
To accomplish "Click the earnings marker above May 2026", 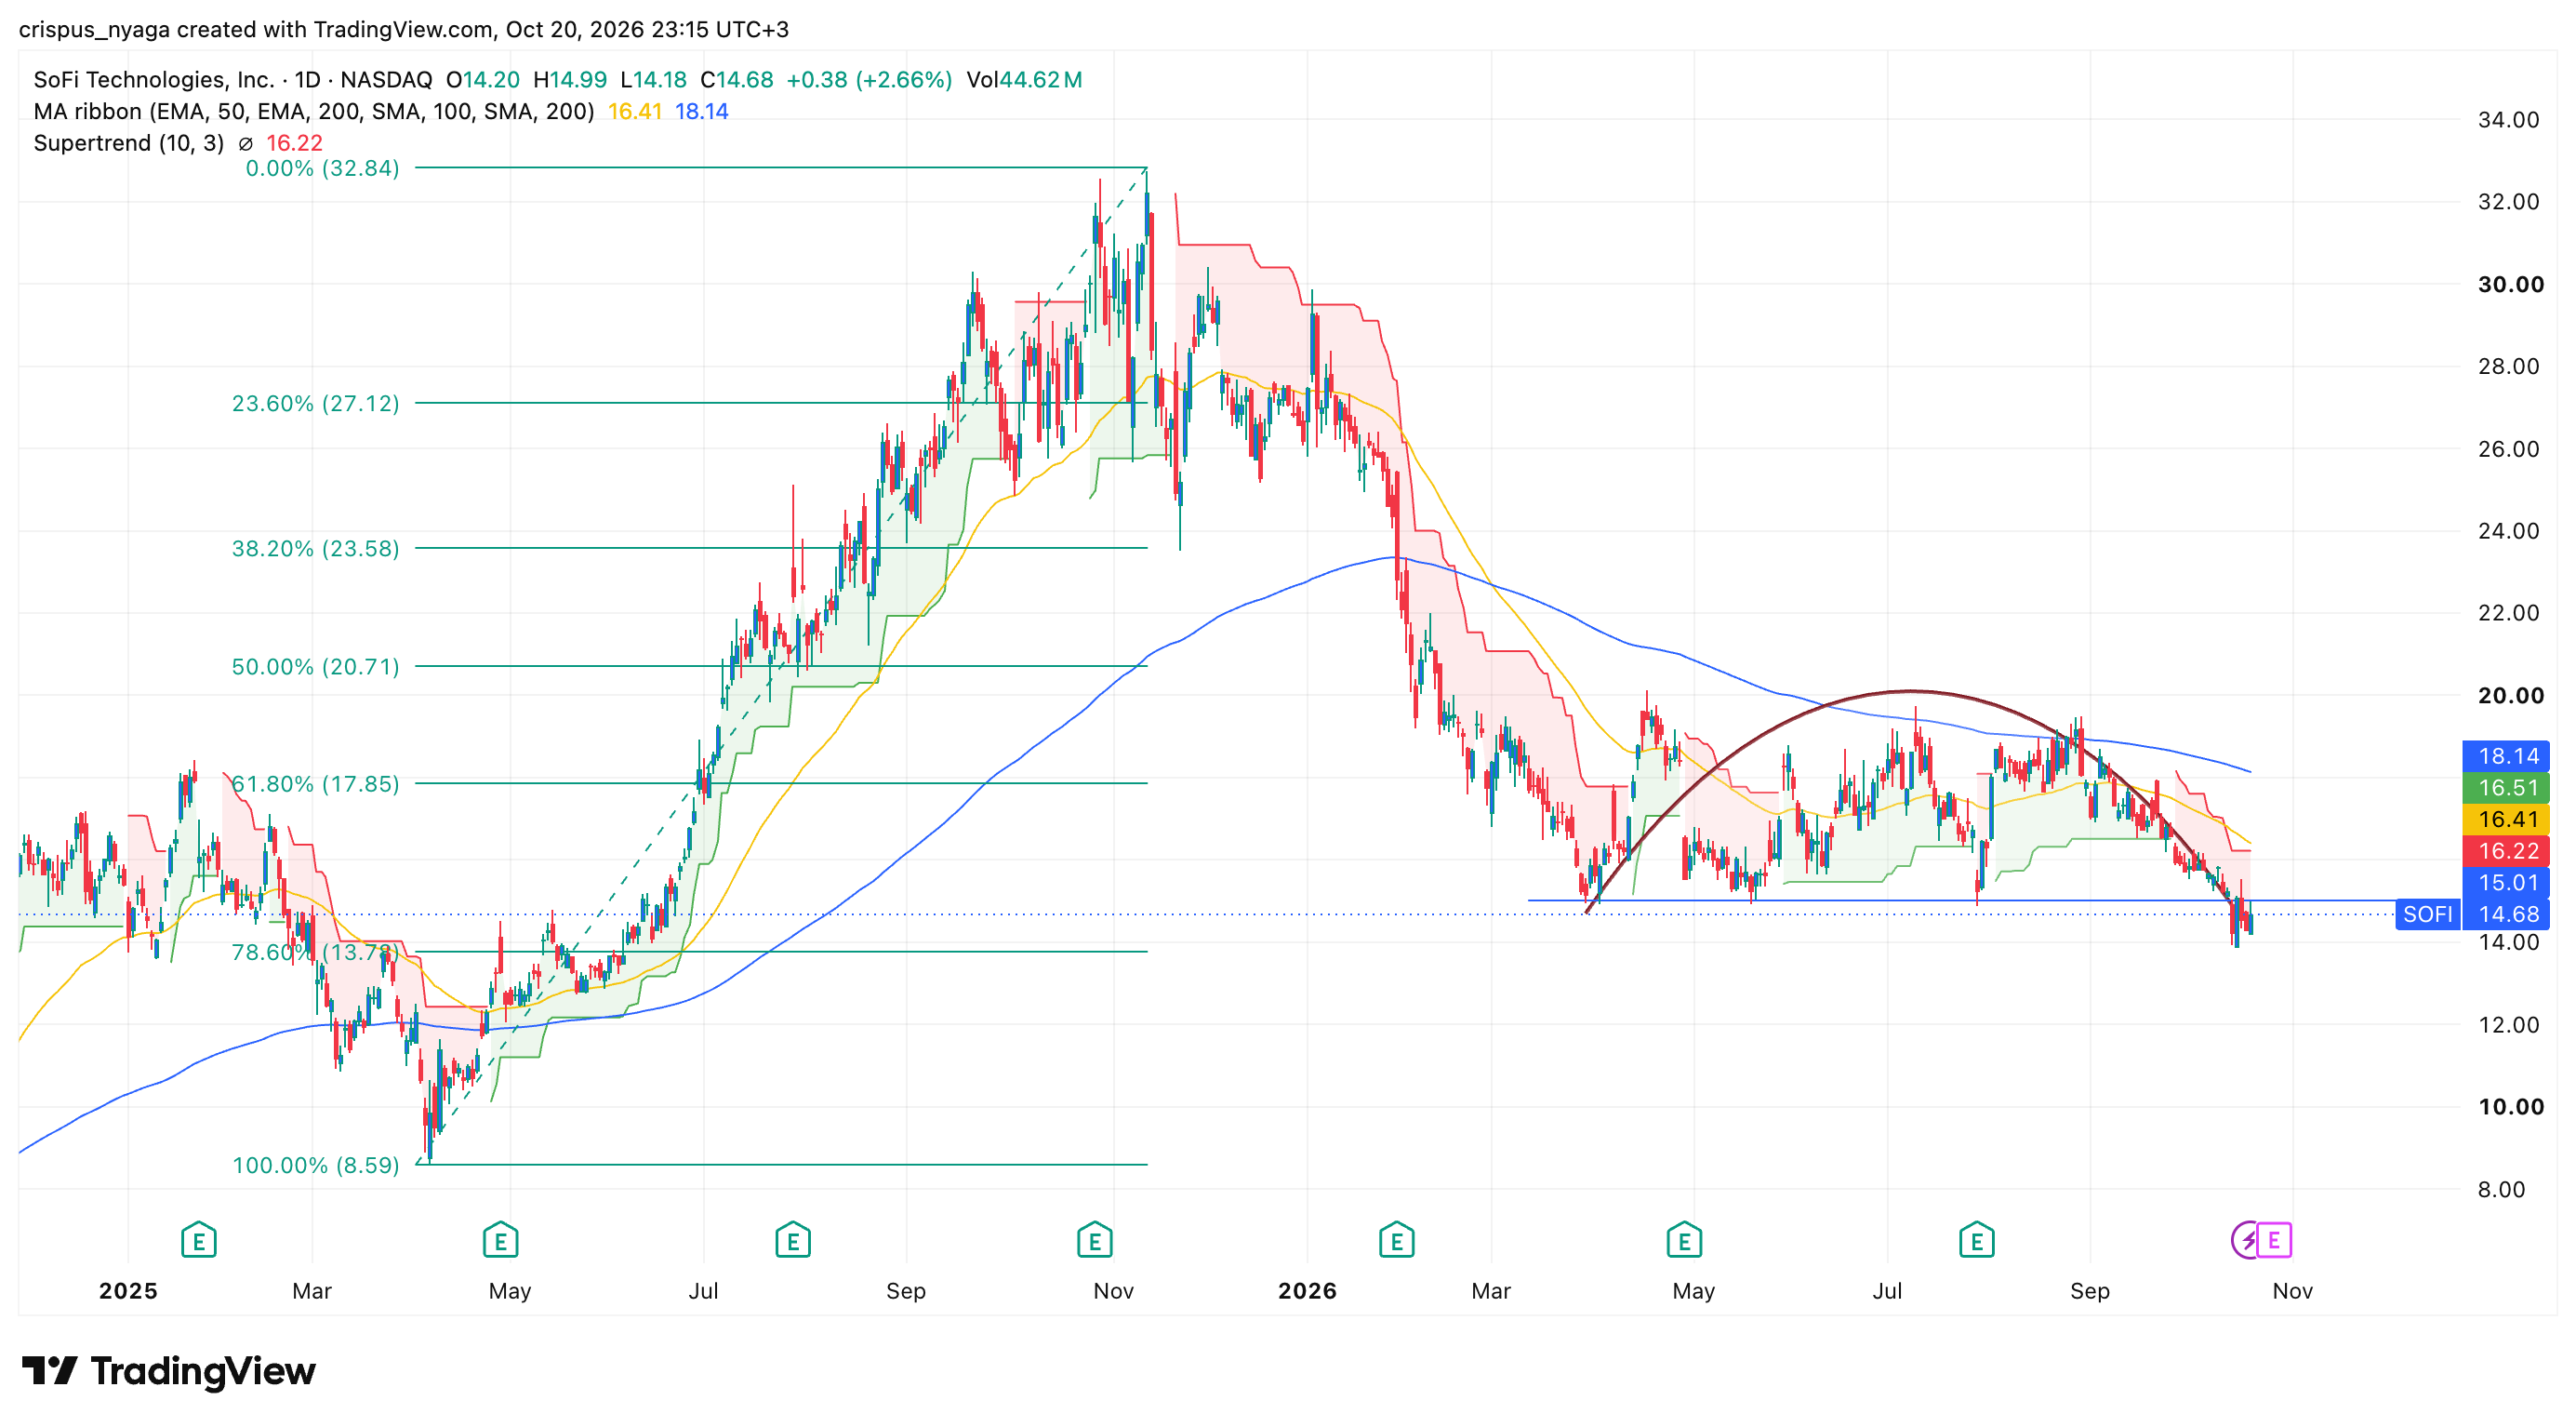I will (1685, 1241).
